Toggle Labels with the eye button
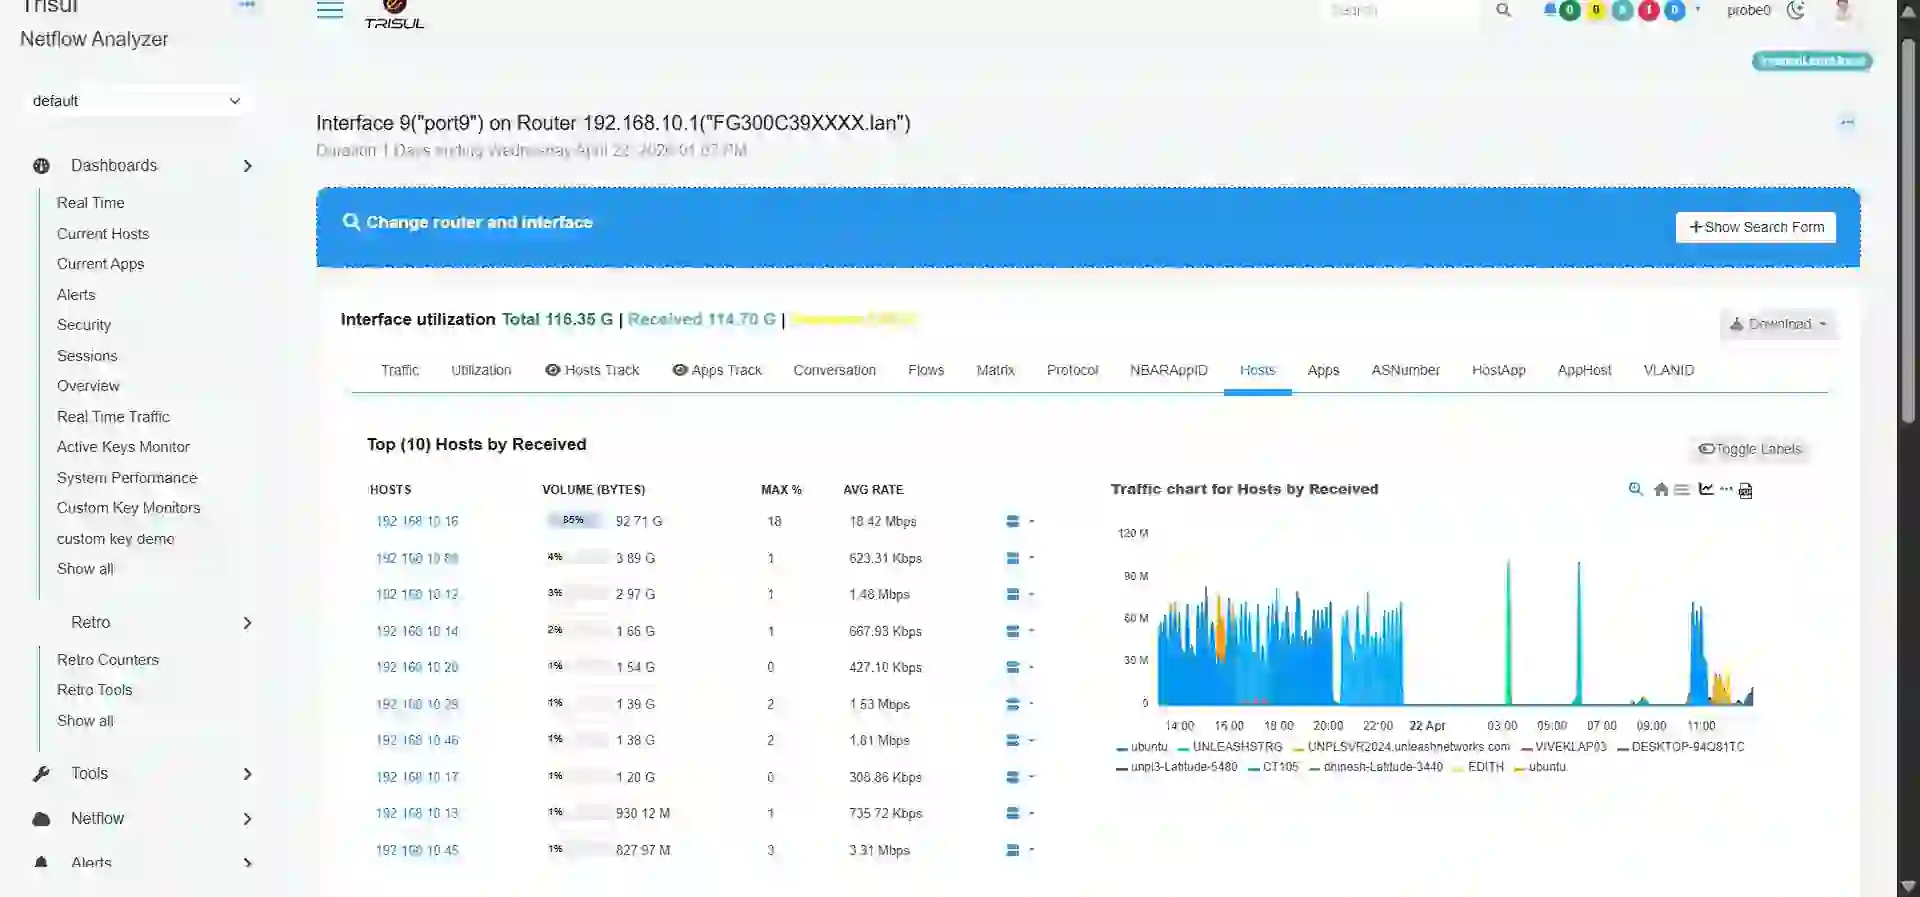1920x897 pixels. 1750,449
